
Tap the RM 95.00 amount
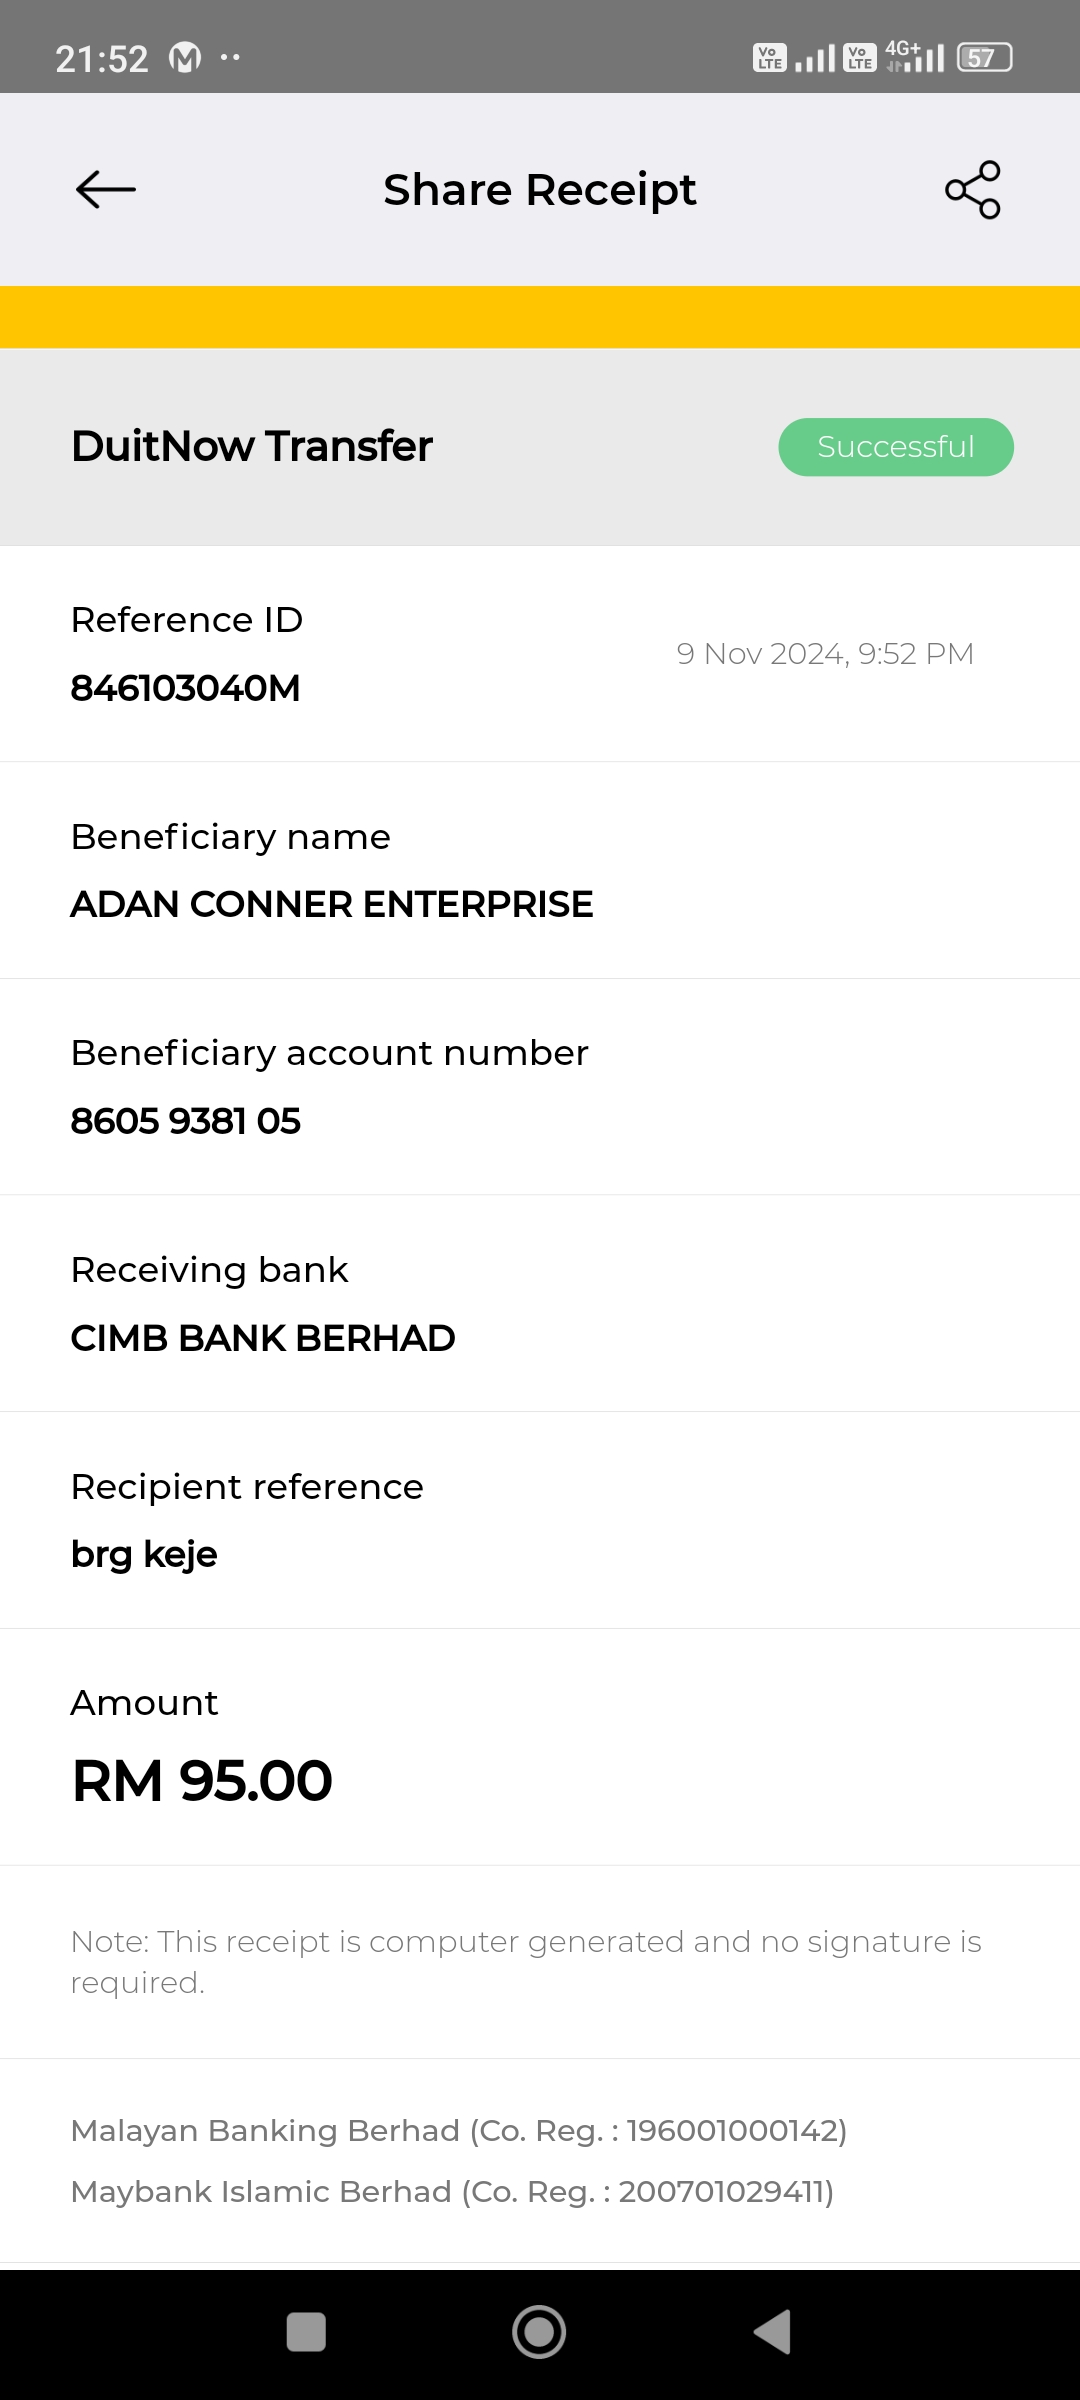(x=202, y=1781)
